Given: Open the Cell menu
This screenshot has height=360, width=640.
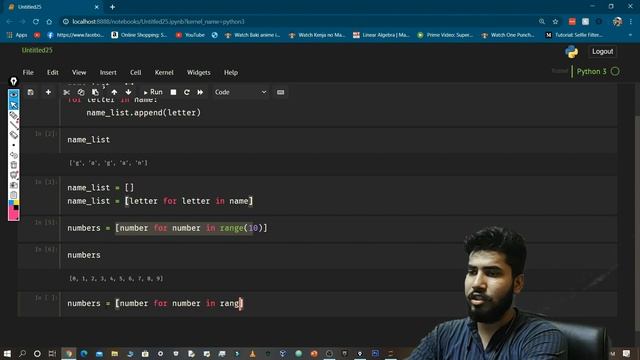Looking at the screenshot, I should click(x=136, y=72).
